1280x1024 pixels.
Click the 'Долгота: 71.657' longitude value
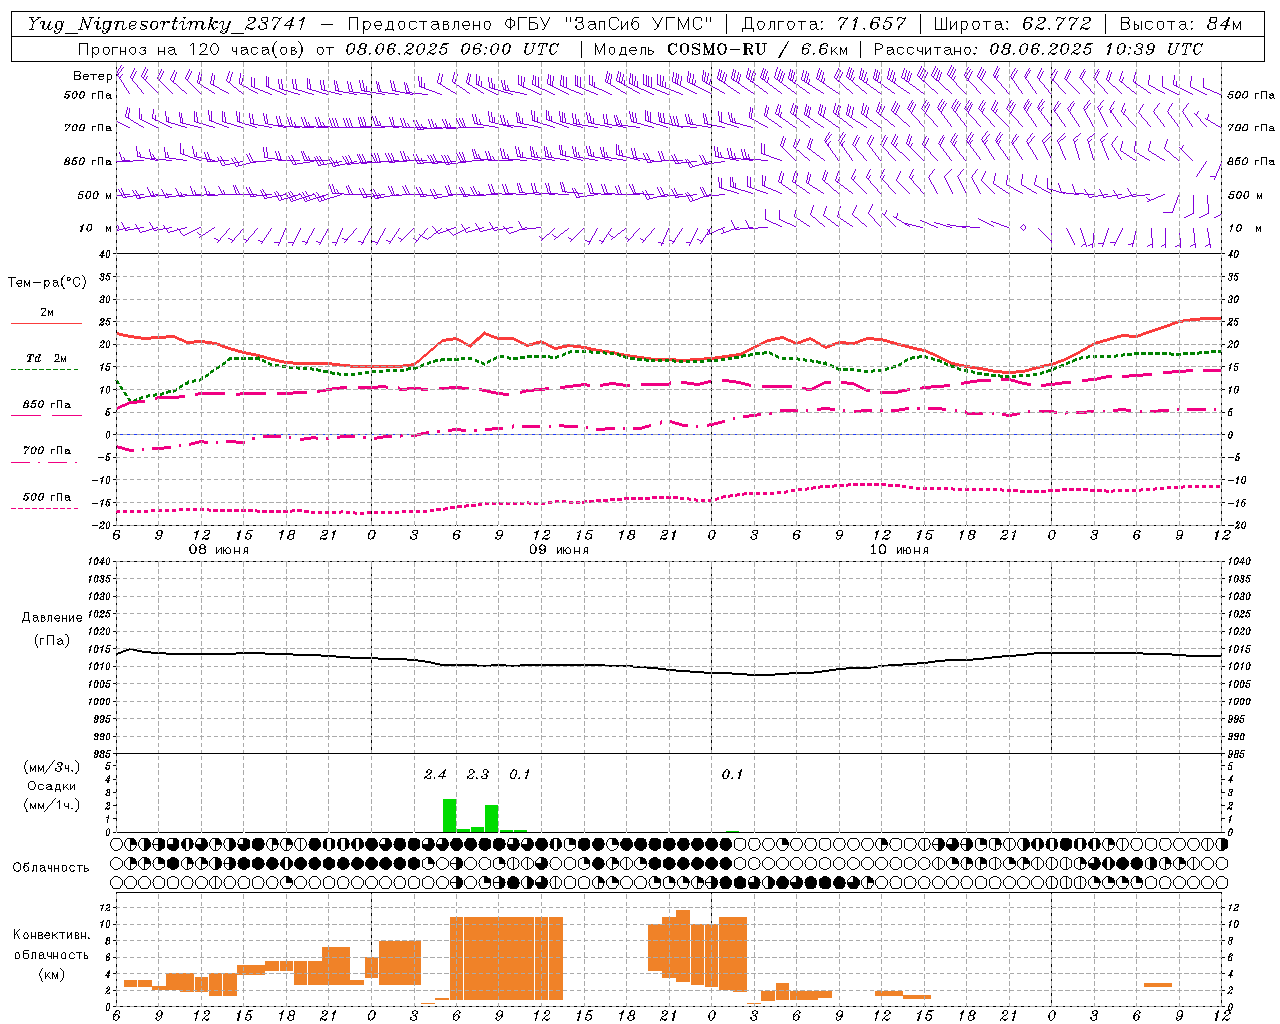tap(824, 24)
